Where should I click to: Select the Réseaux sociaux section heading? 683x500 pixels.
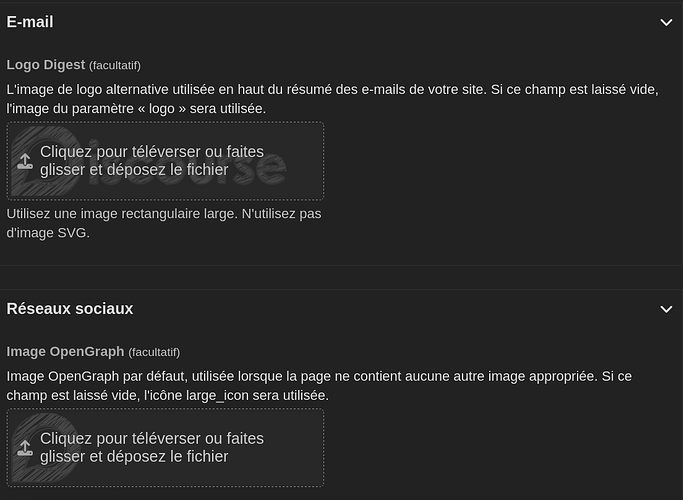tap(70, 309)
